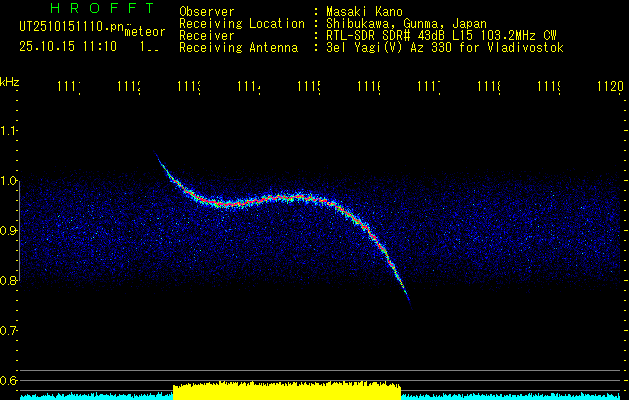Image resolution: width=629 pixels, height=400 pixels.
Task: Select the RTL-SDR receiver description text
Action: point(434,35)
